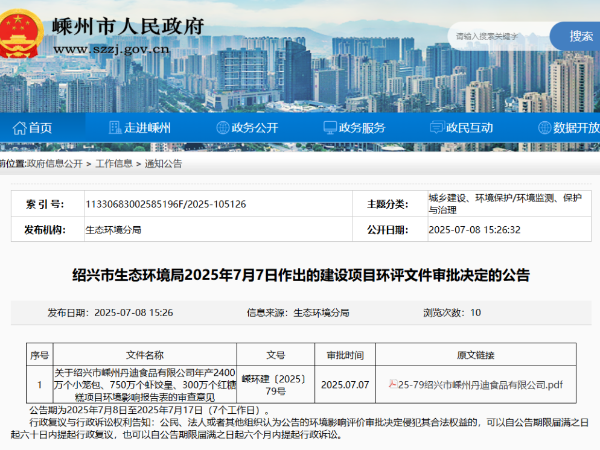600x450 pixels.
Task: Click the home icon beside 首页
Action: pos(17,128)
